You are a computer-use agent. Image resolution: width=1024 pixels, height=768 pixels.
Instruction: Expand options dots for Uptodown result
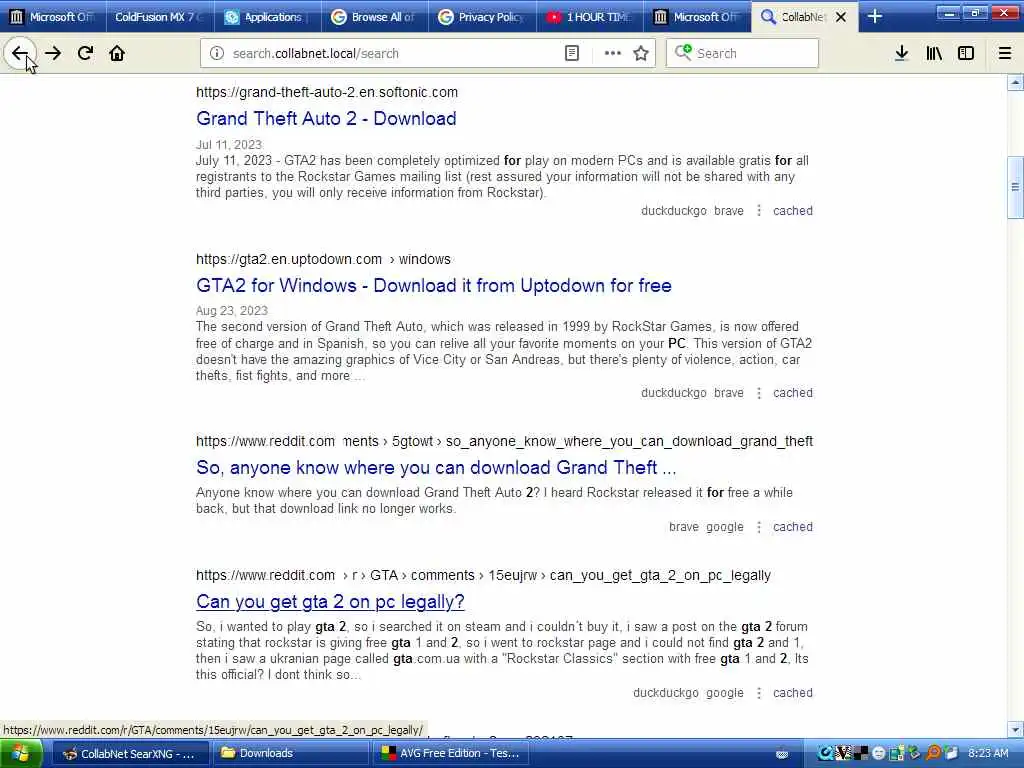[x=758, y=393]
